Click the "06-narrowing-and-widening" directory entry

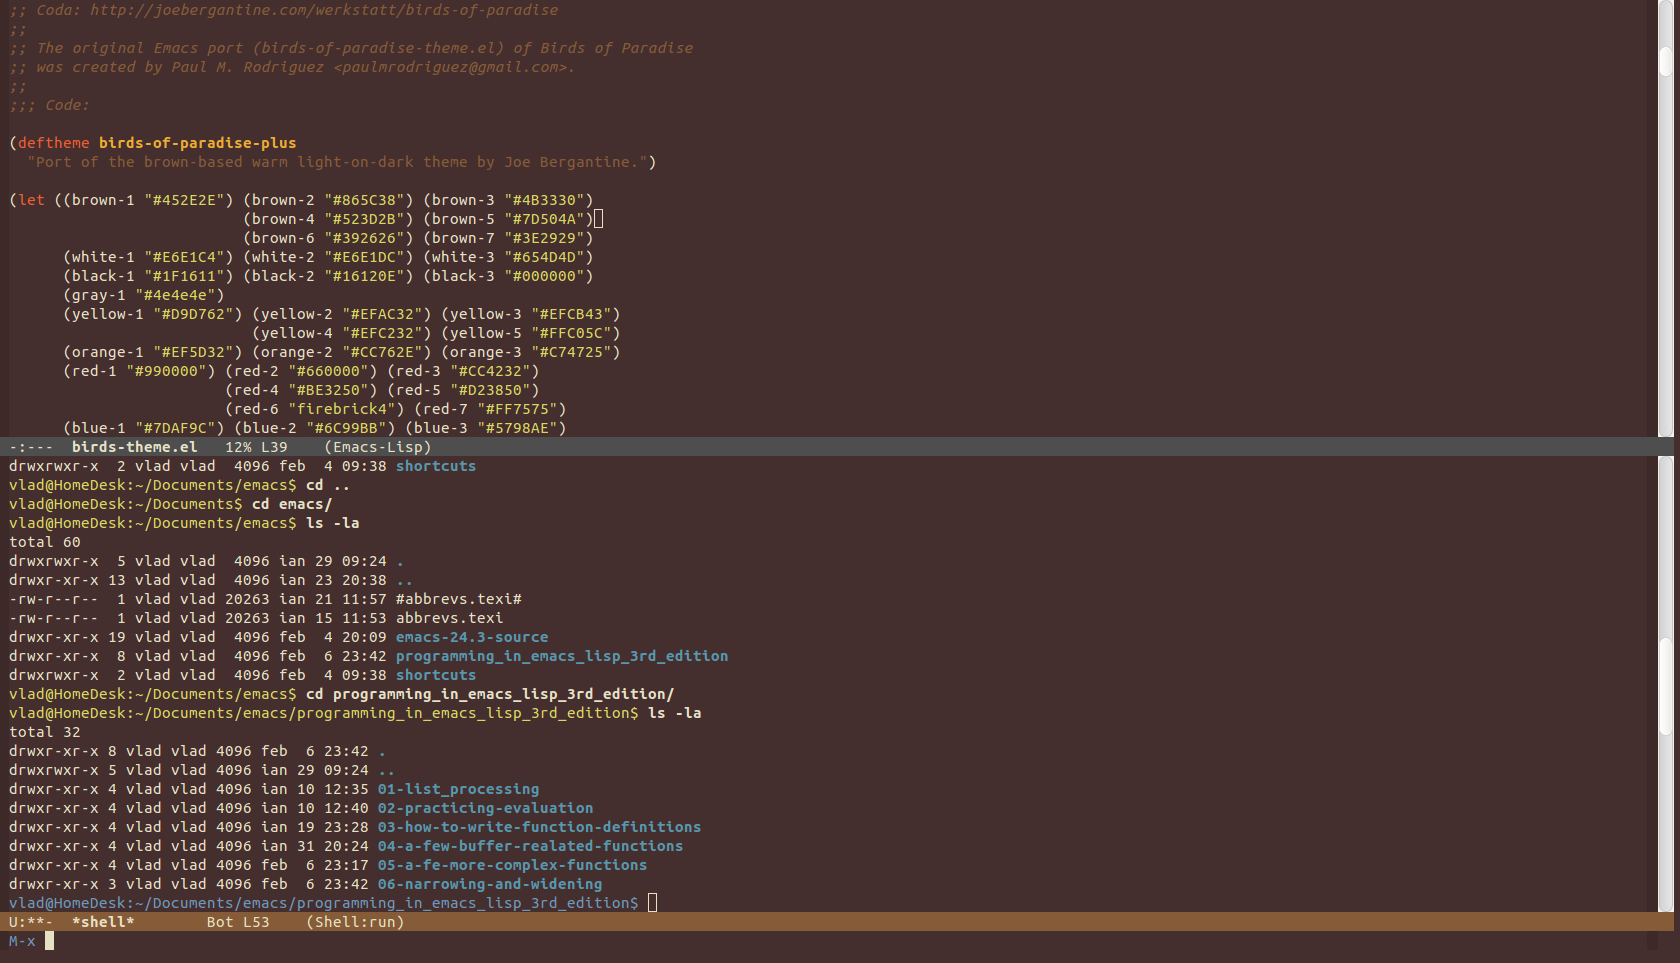(x=490, y=884)
